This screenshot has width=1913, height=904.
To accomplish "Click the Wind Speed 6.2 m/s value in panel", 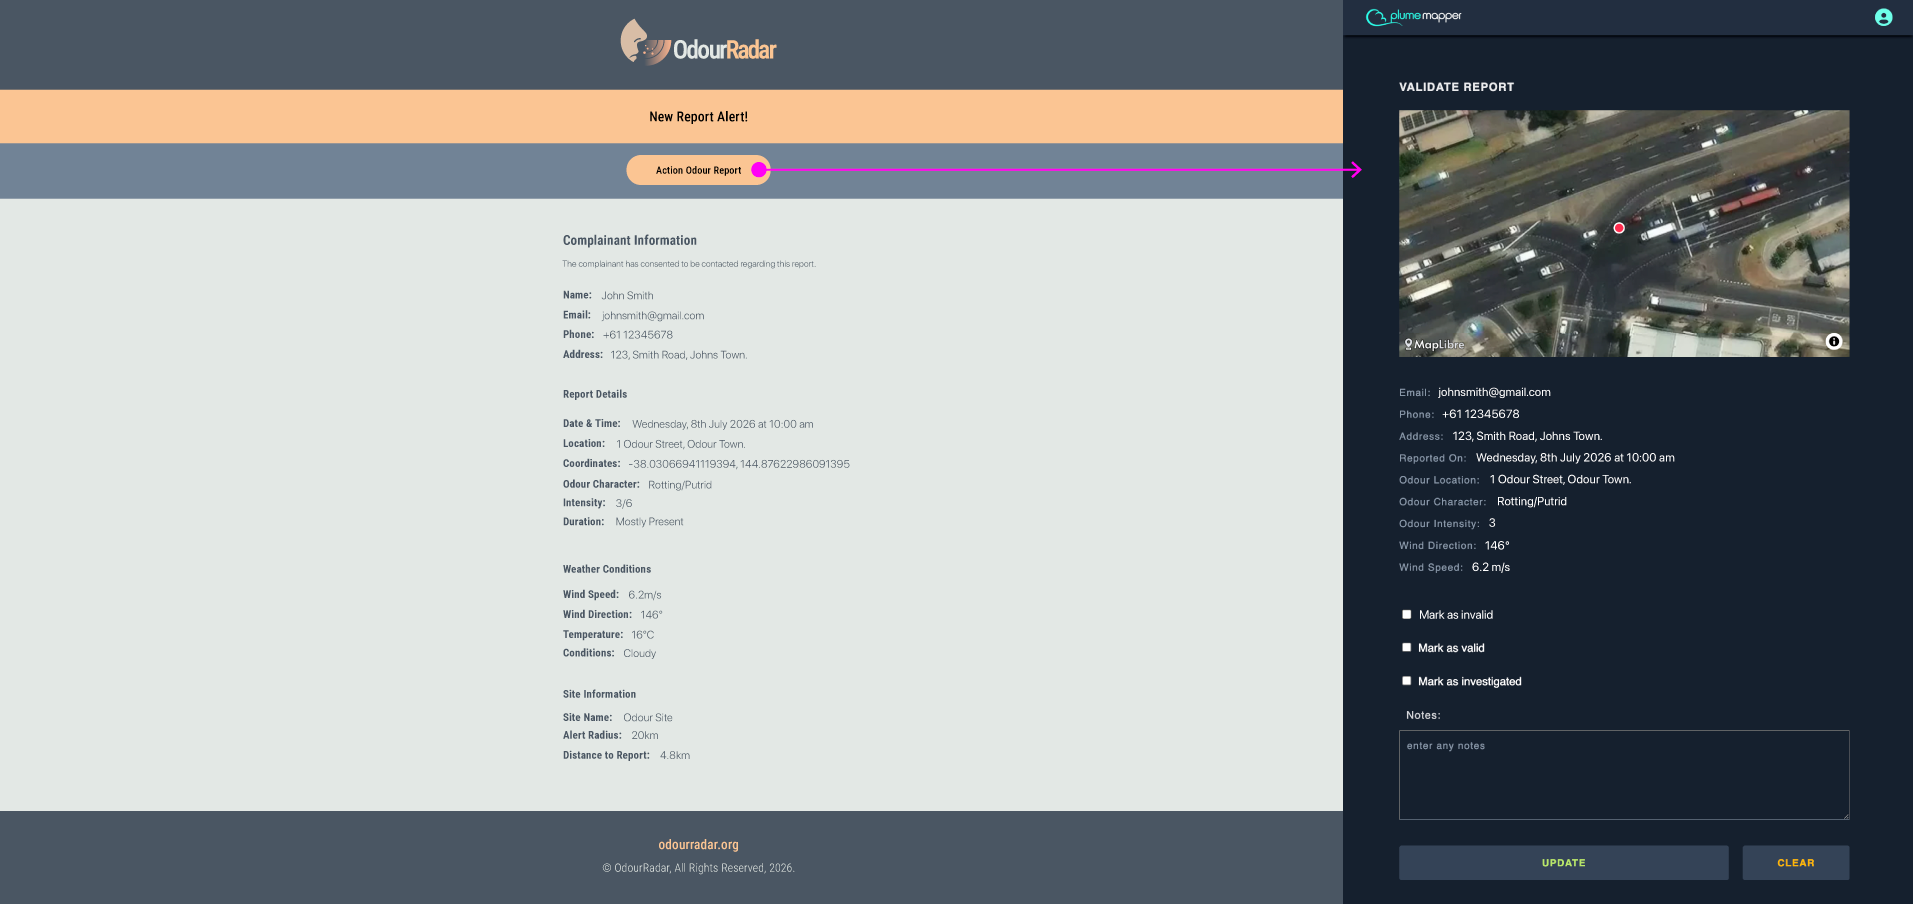I will 1490,567.
